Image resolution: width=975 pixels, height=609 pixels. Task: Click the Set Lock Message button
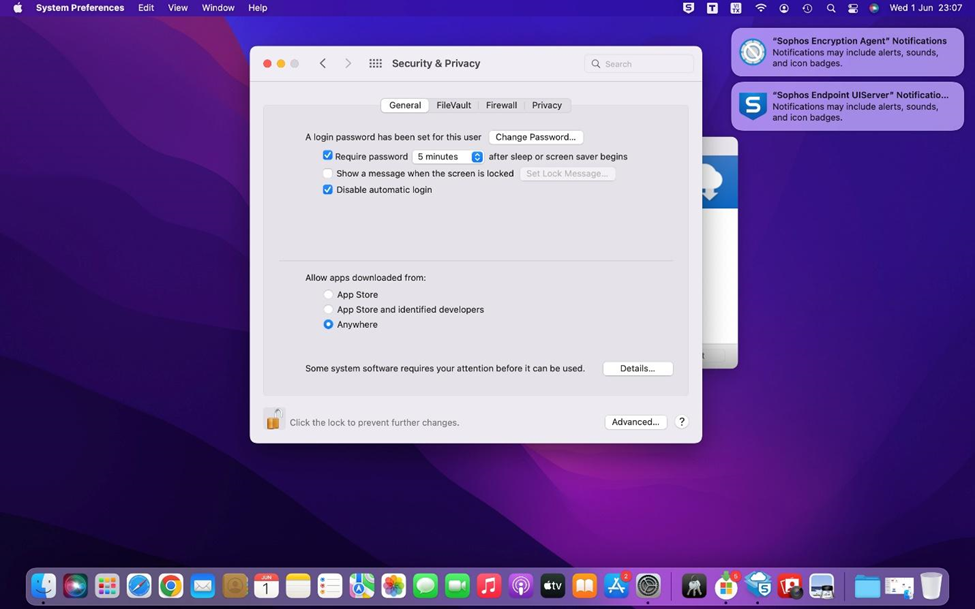567,174
